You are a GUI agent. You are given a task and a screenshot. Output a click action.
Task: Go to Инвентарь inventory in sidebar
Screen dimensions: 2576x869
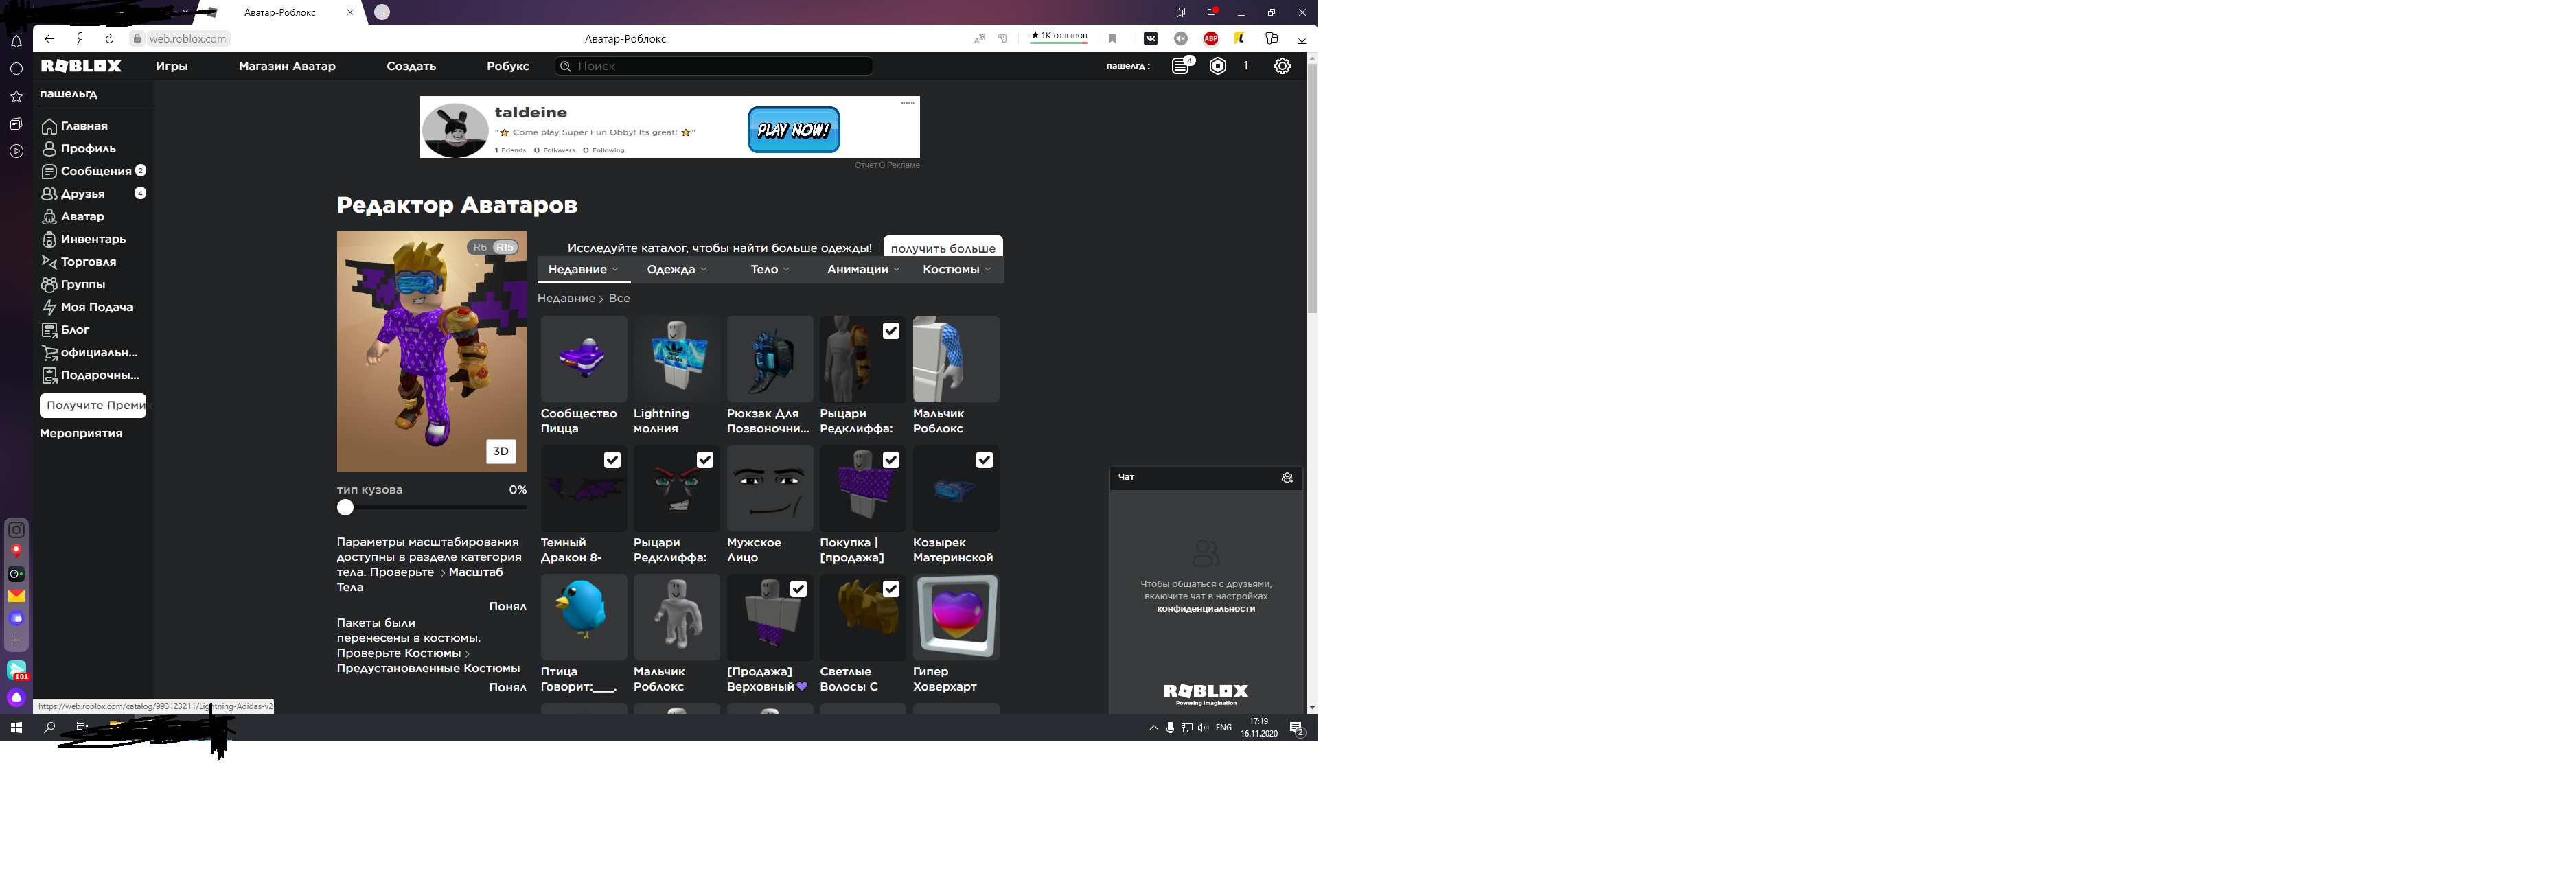(84, 239)
